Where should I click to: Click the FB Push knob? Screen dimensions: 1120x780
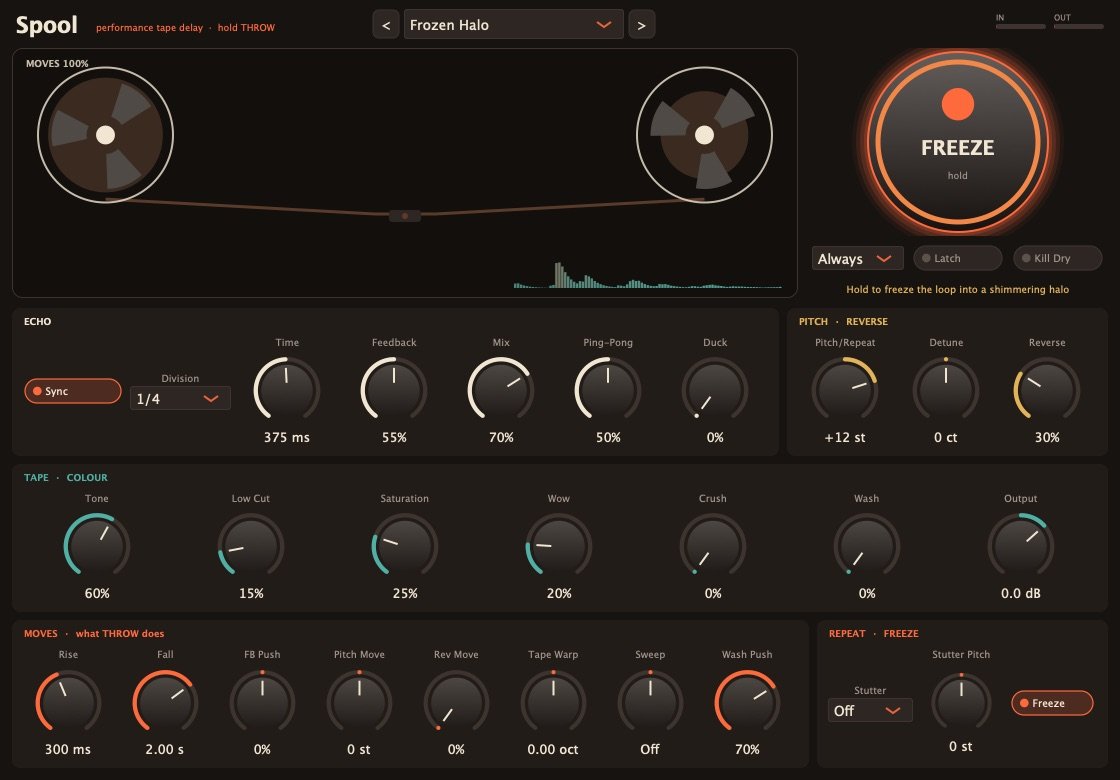[262, 702]
